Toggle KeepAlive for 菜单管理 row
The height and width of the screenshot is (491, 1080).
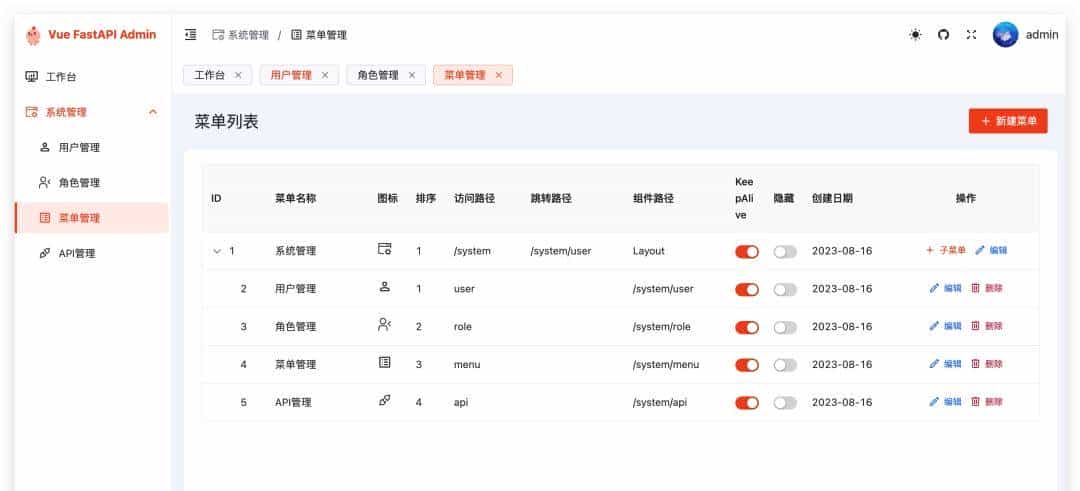pyautogui.click(x=747, y=365)
